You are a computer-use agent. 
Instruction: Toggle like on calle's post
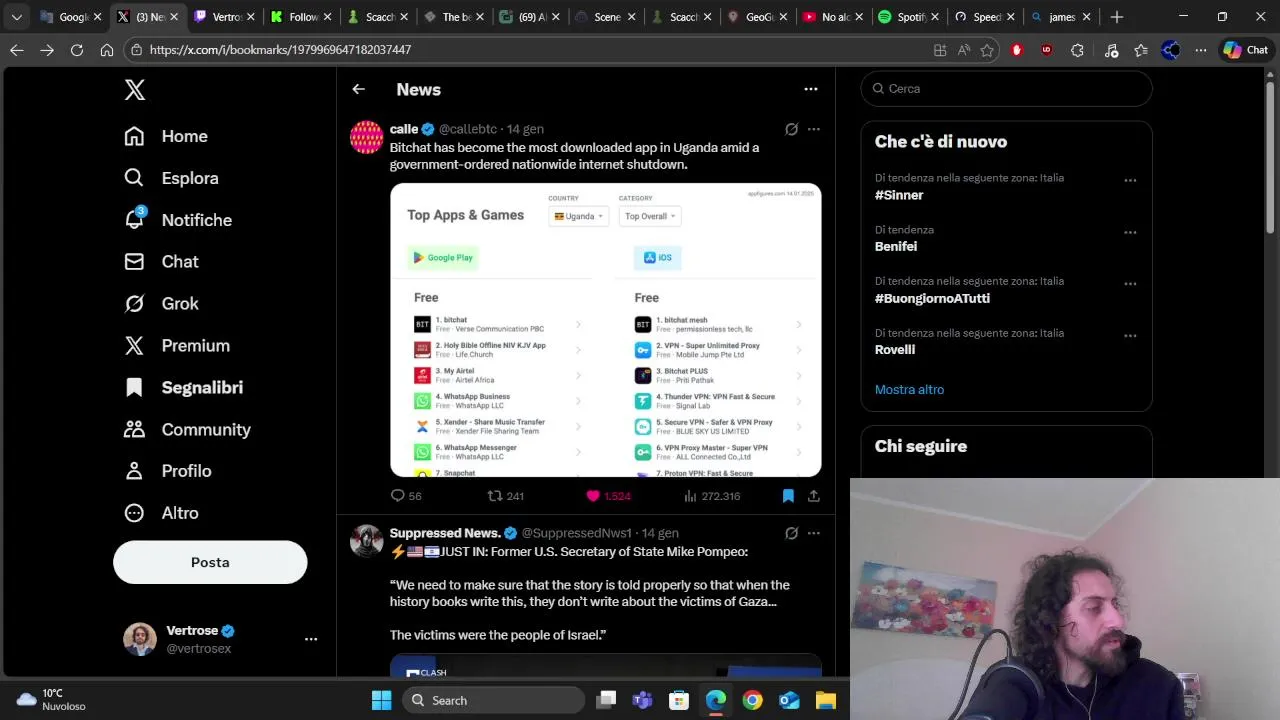[608, 496]
